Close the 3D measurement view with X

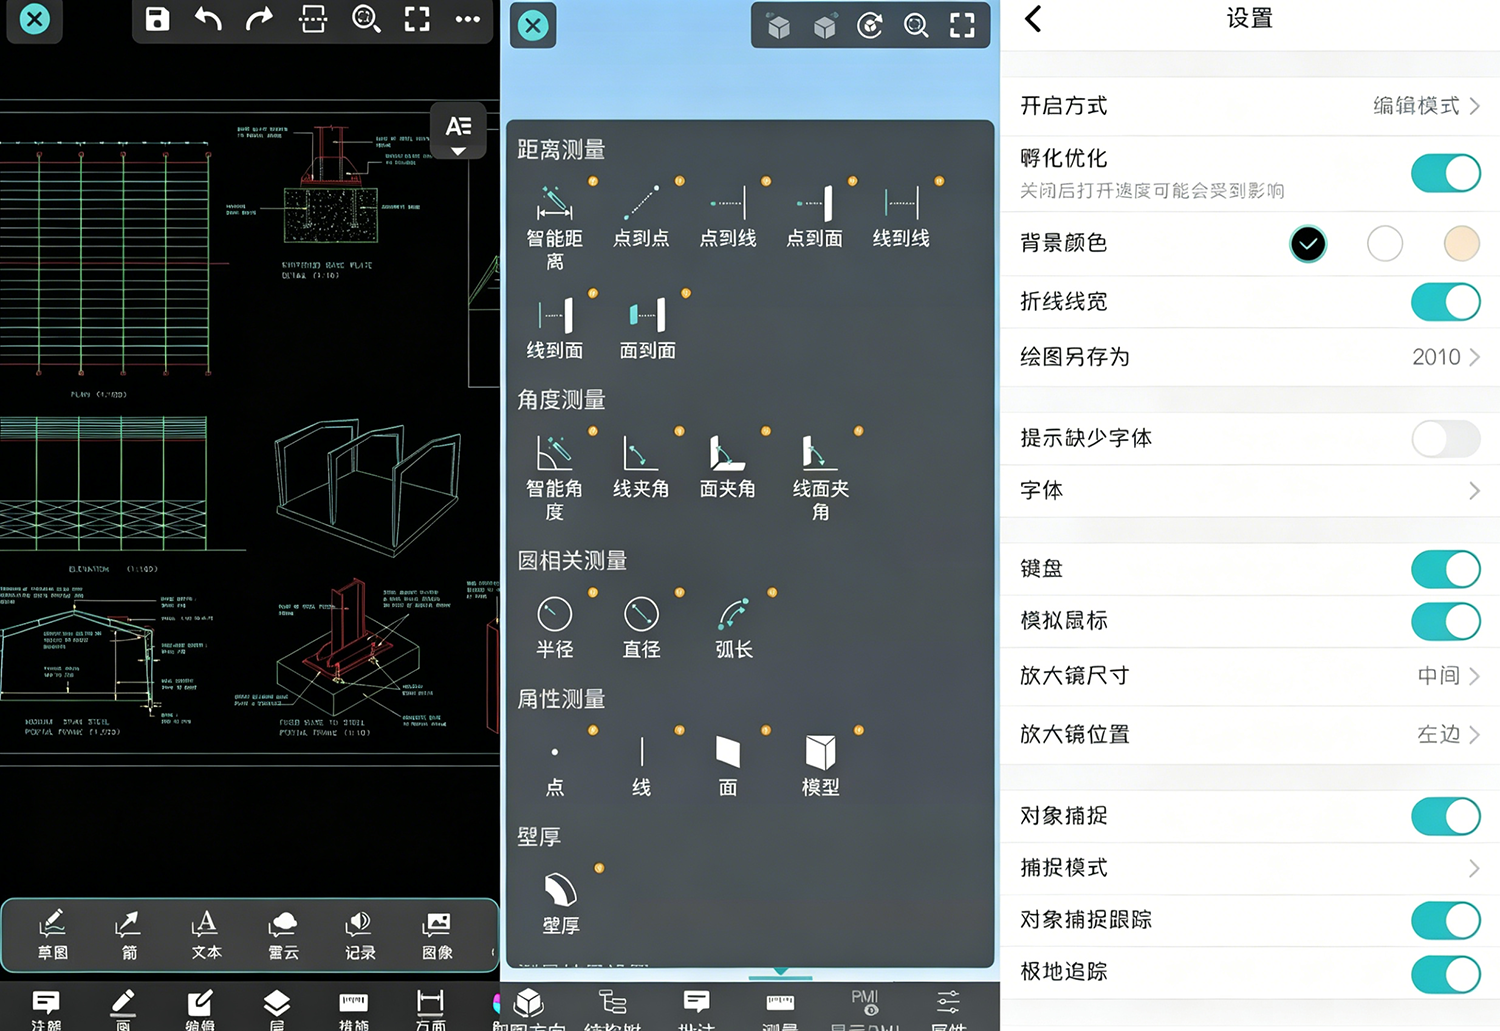click(533, 25)
